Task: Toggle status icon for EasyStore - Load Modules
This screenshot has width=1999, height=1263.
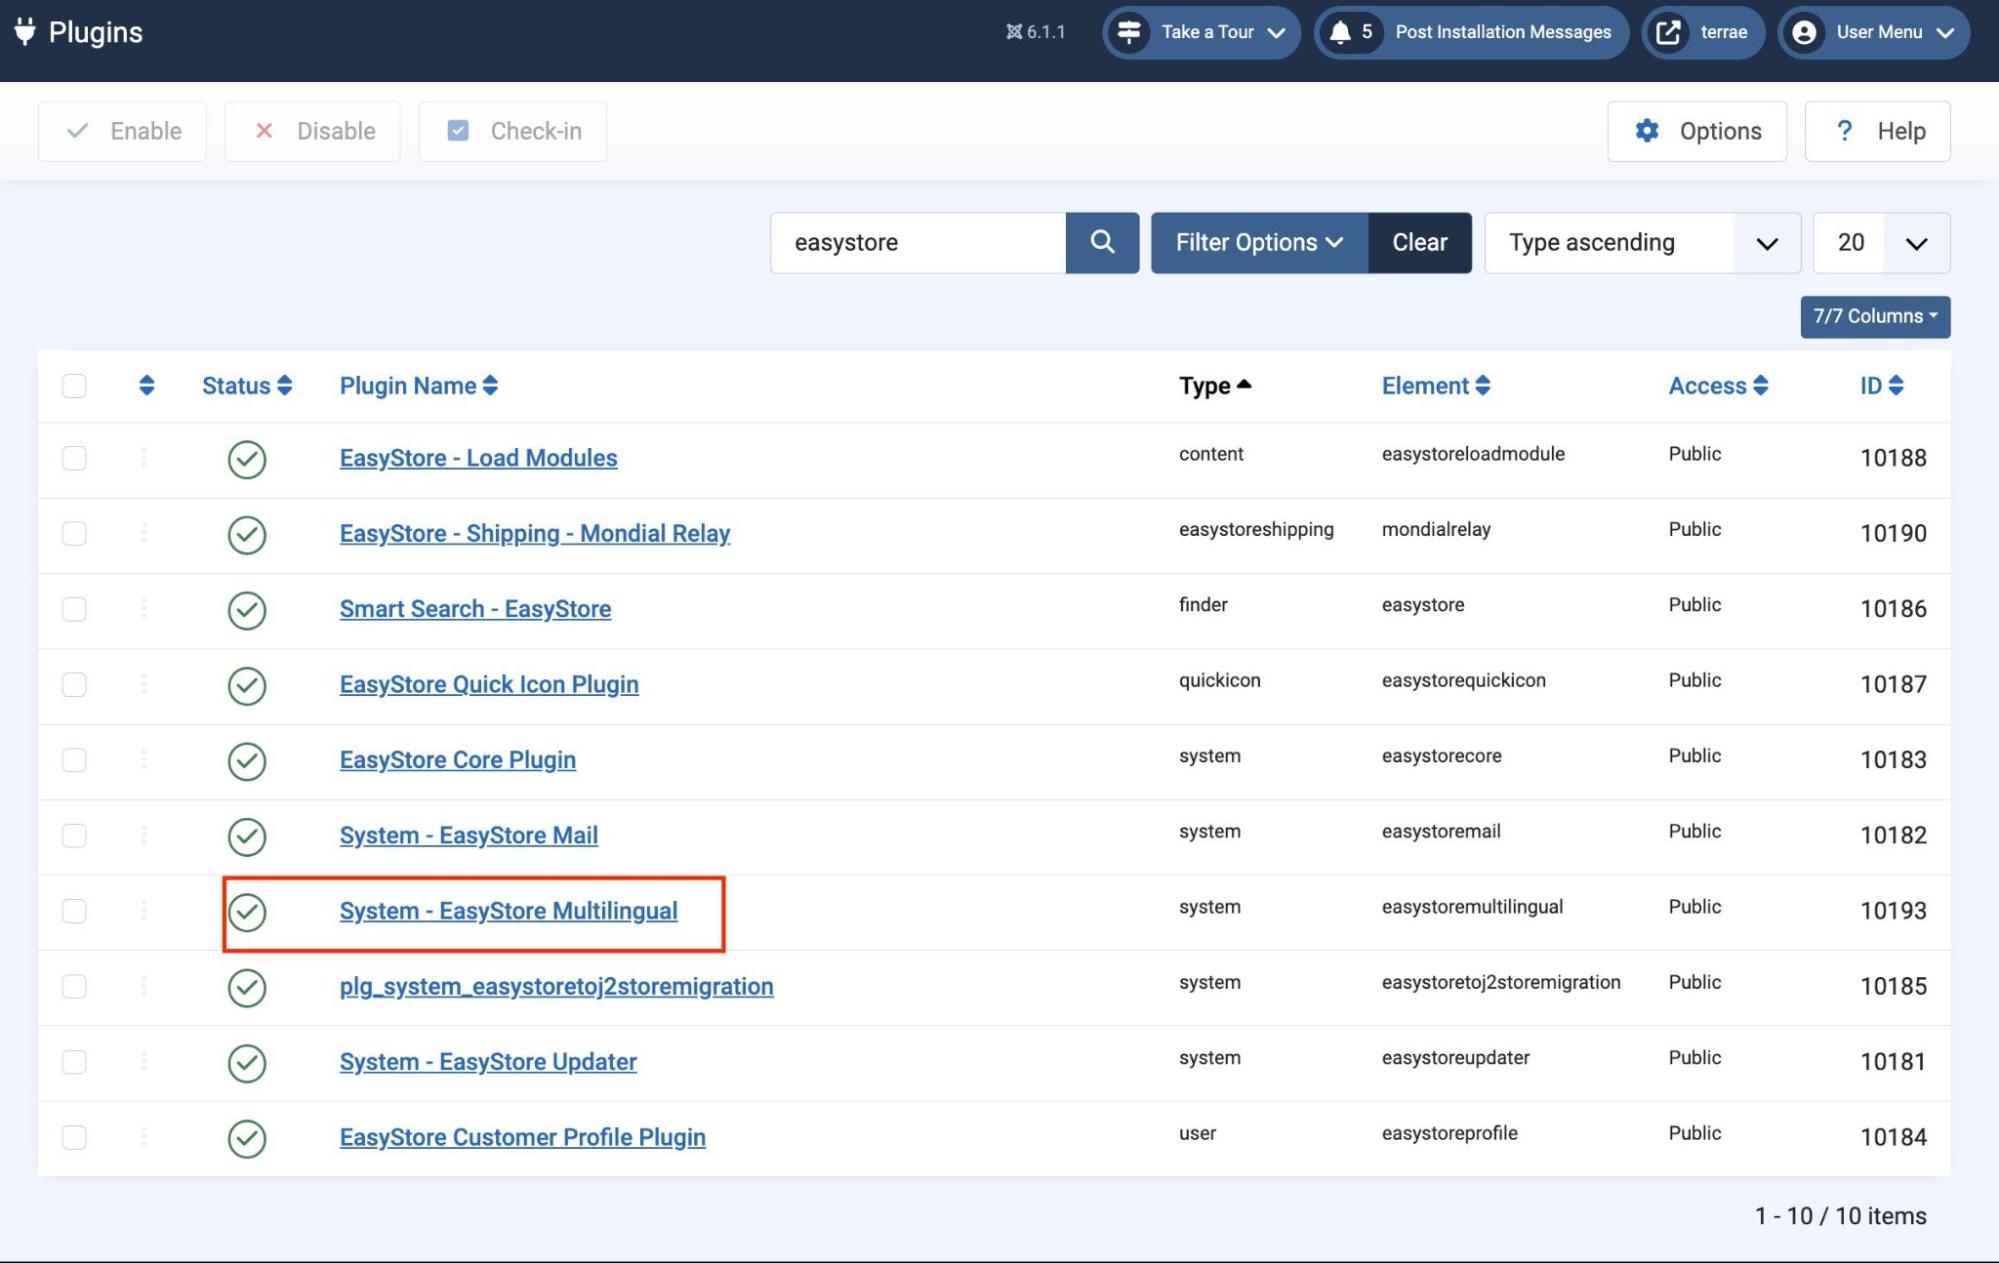Action: (247, 459)
